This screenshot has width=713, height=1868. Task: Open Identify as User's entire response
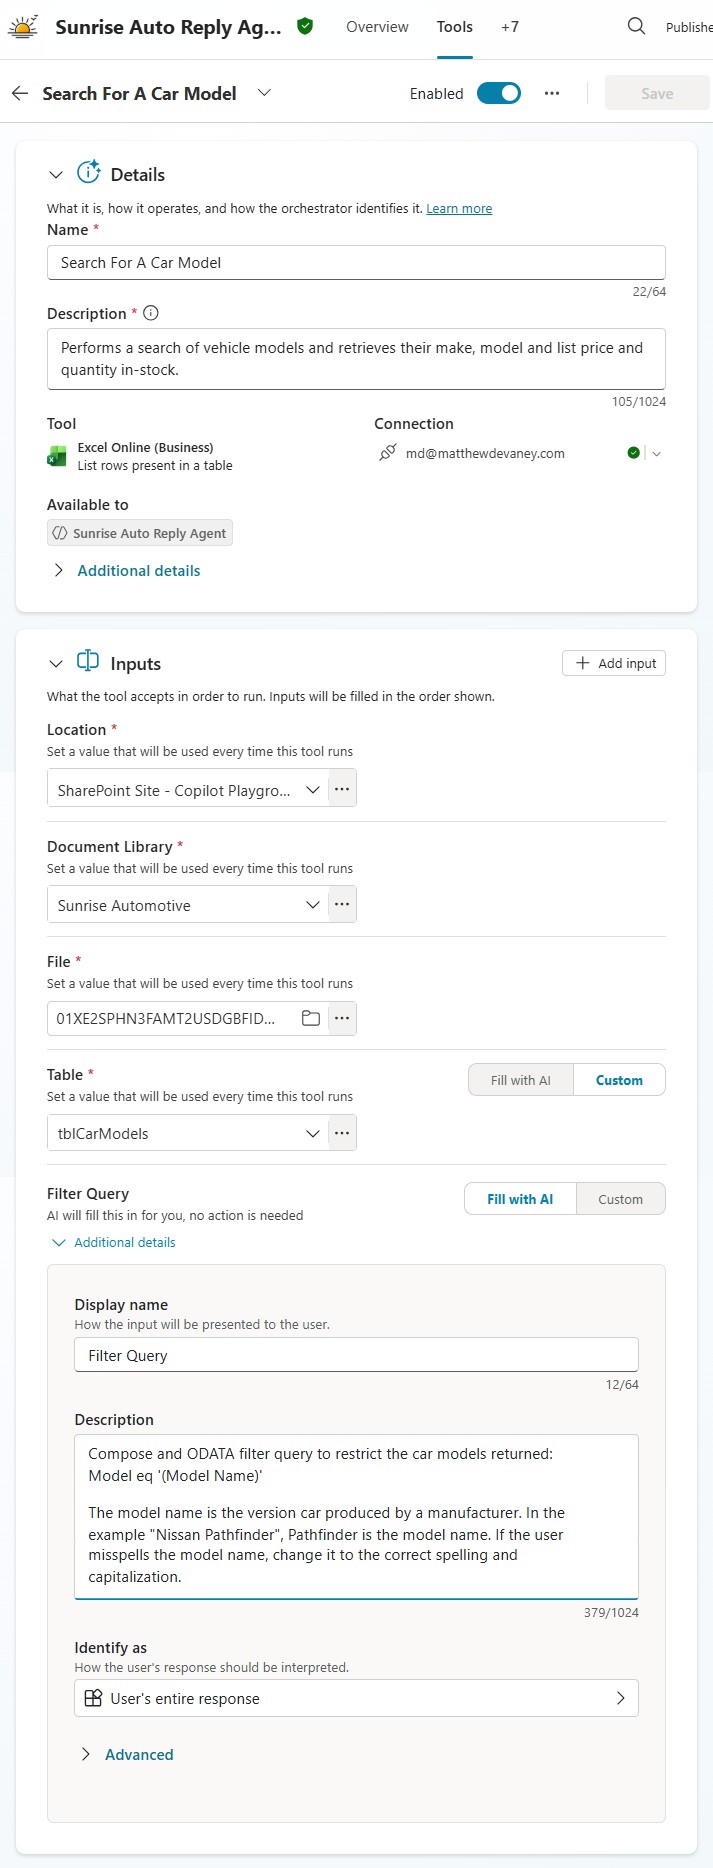tap(356, 1698)
